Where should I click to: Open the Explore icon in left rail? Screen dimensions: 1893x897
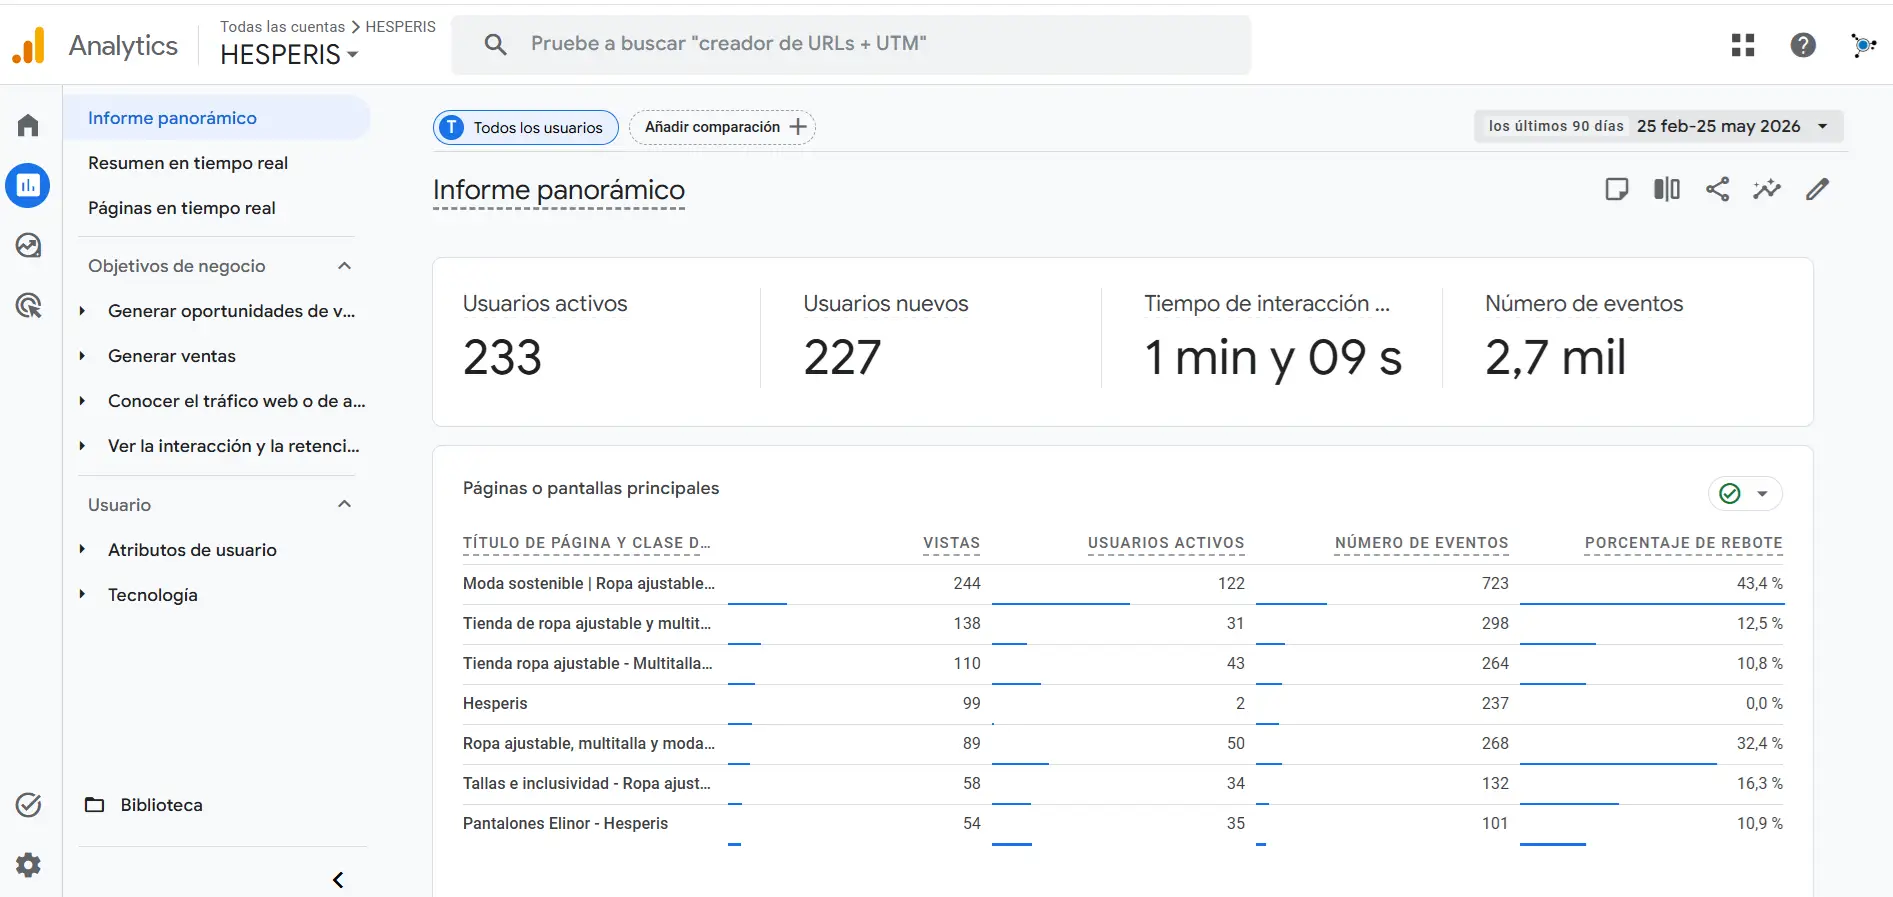pyautogui.click(x=28, y=245)
